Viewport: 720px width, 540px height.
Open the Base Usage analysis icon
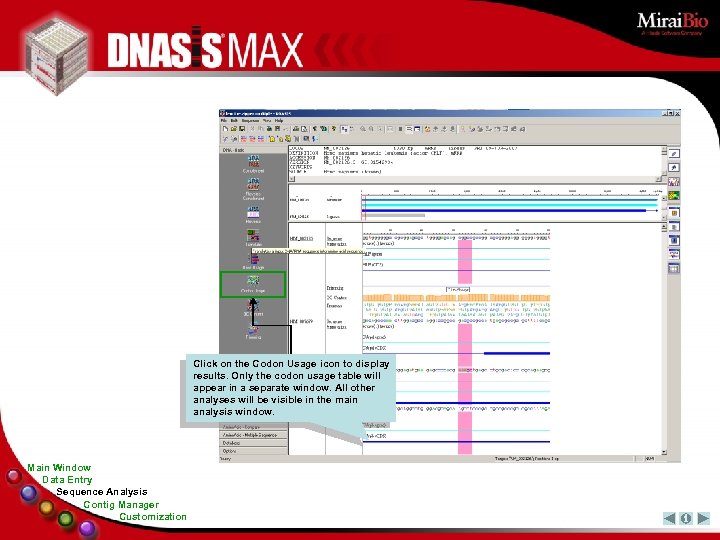253,262
